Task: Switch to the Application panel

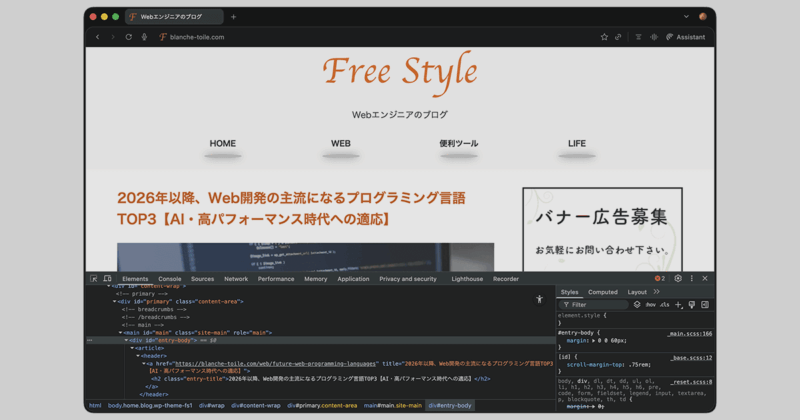Action: tap(353, 279)
